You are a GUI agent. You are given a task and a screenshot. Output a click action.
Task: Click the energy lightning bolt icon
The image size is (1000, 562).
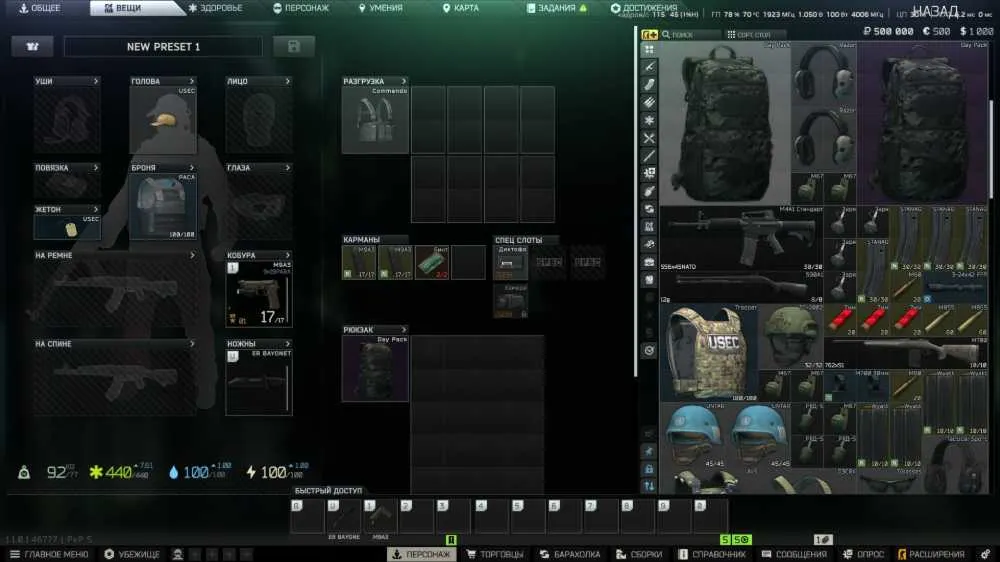(251, 472)
